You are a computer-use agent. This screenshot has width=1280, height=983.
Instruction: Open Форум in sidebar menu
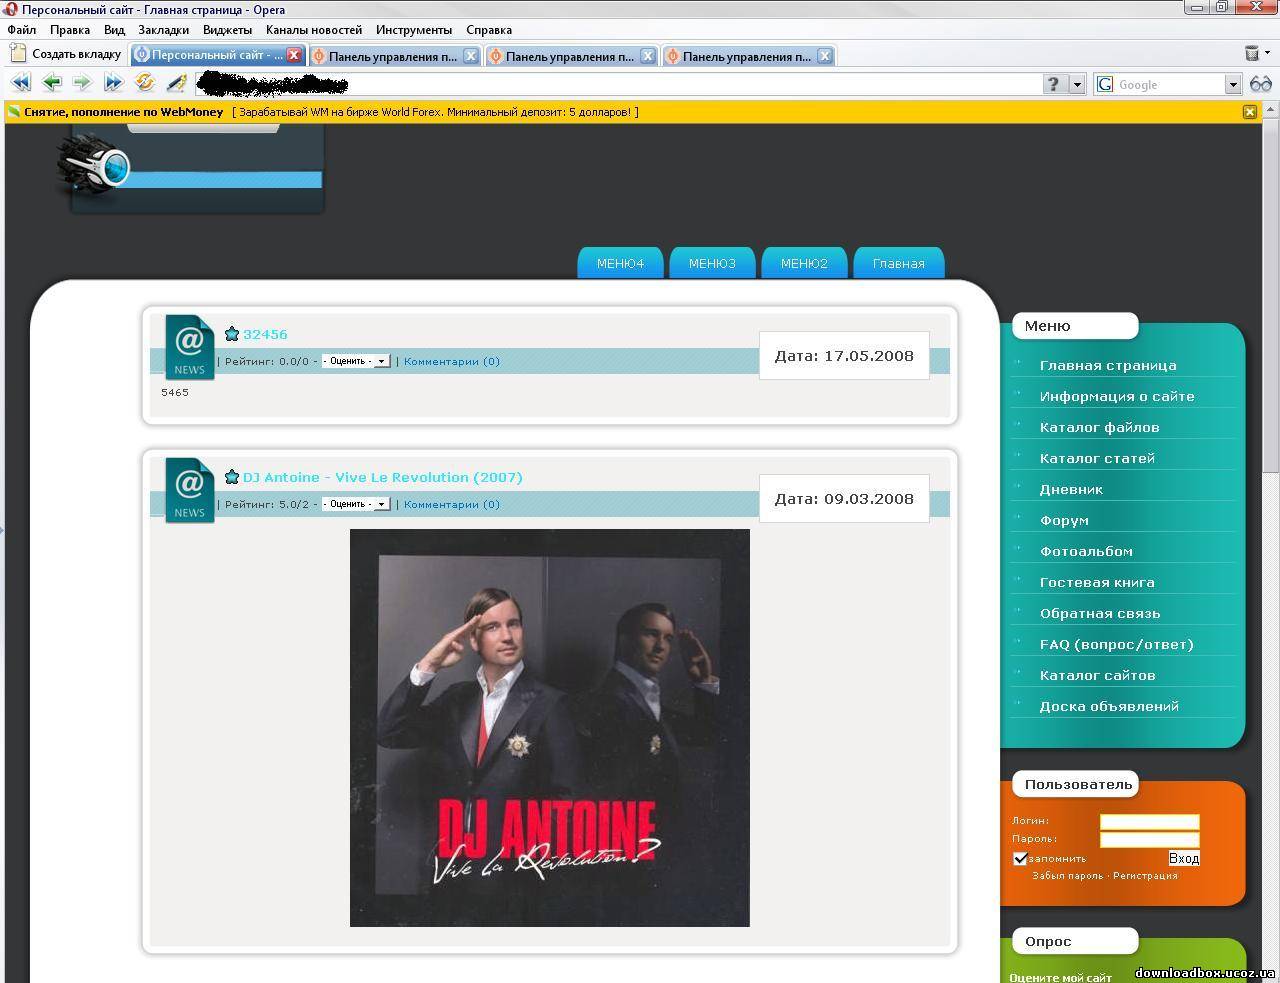[x=1064, y=520]
